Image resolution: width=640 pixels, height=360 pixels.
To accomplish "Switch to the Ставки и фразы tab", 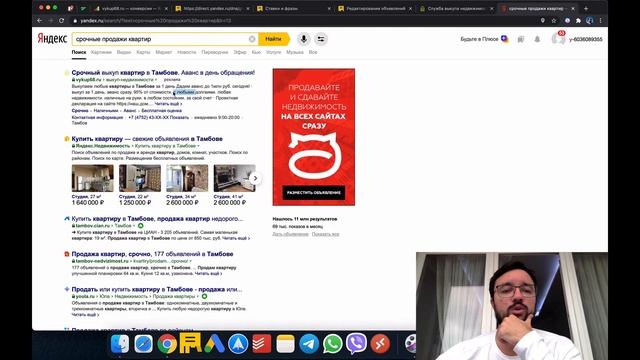I will point(294,8).
